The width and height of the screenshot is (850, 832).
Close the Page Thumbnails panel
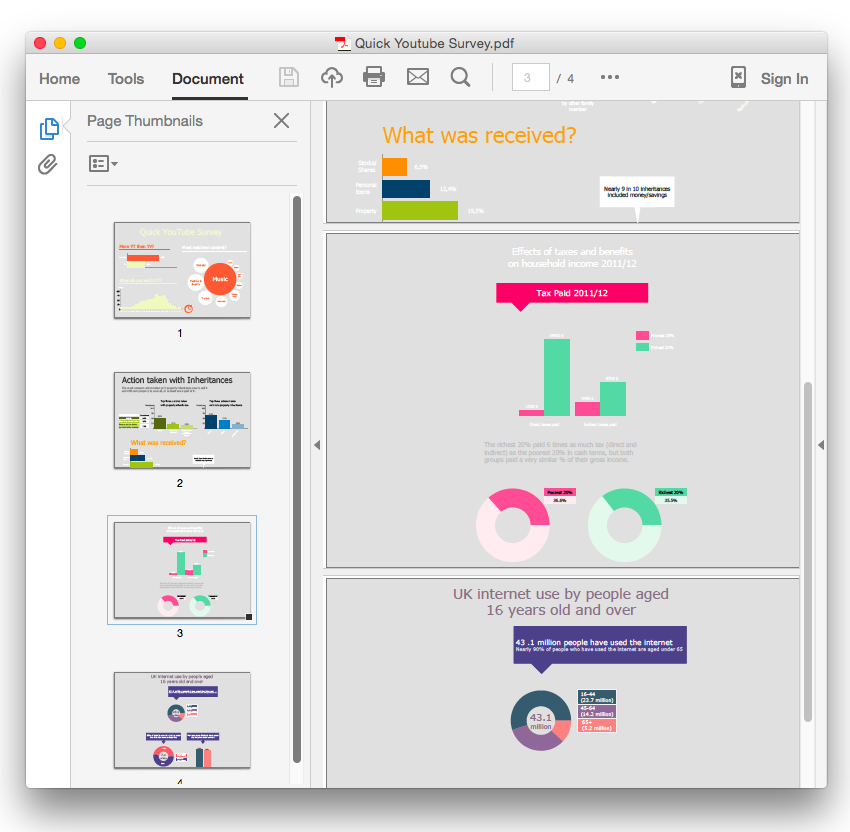[x=281, y=120]
